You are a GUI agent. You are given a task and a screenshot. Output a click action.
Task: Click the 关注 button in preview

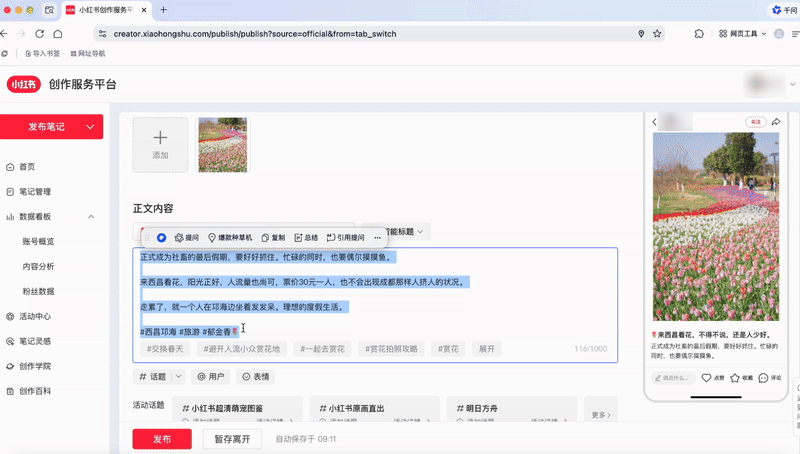pos(756,122)
